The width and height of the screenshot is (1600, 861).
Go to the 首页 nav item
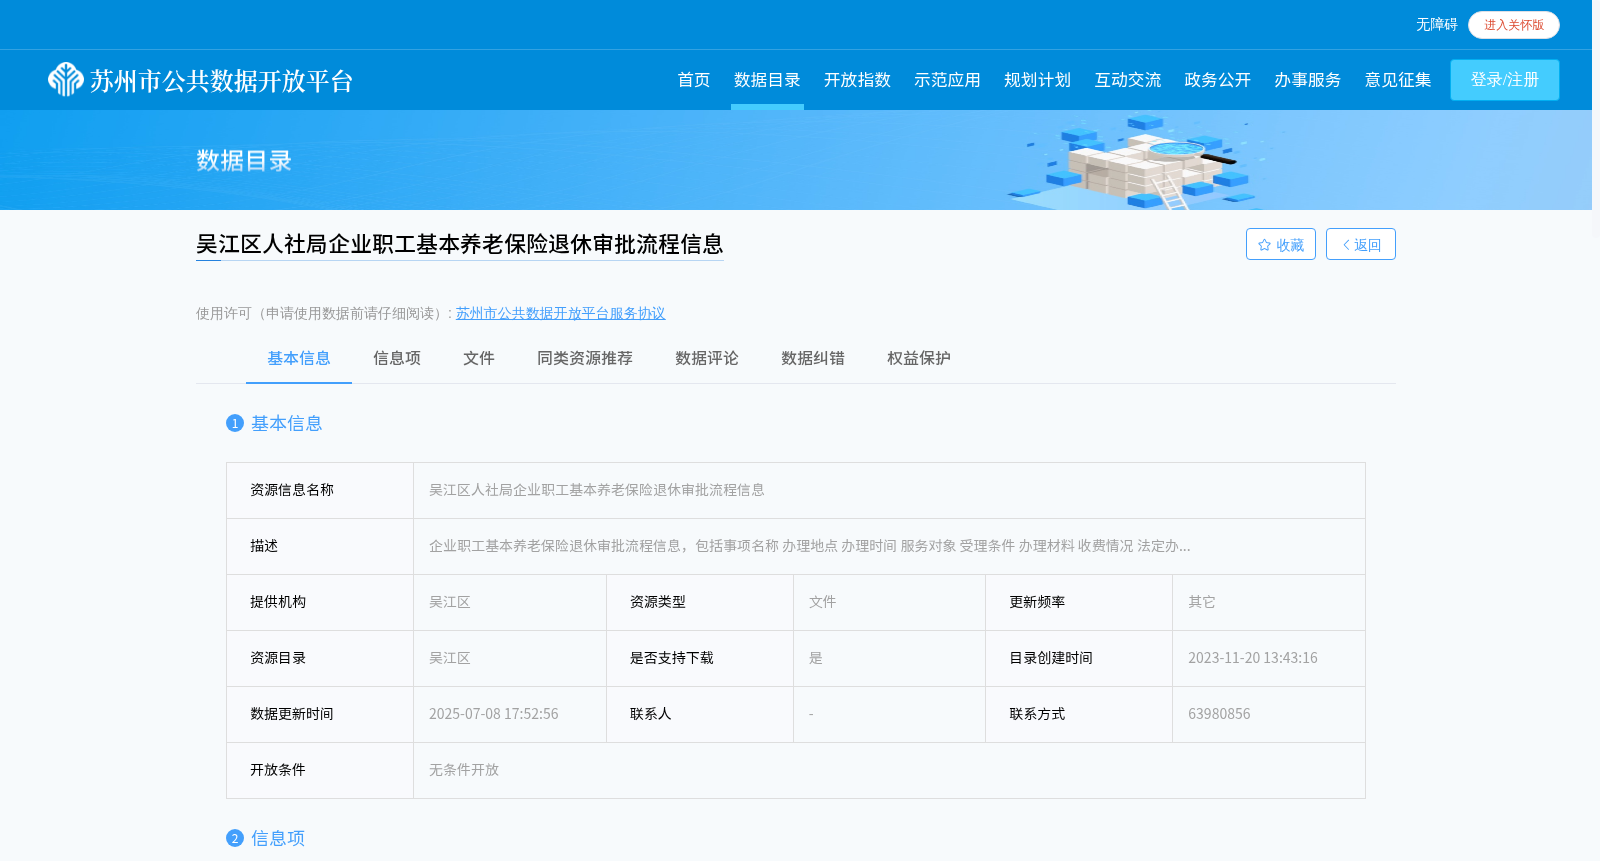[x=694, y=80]
